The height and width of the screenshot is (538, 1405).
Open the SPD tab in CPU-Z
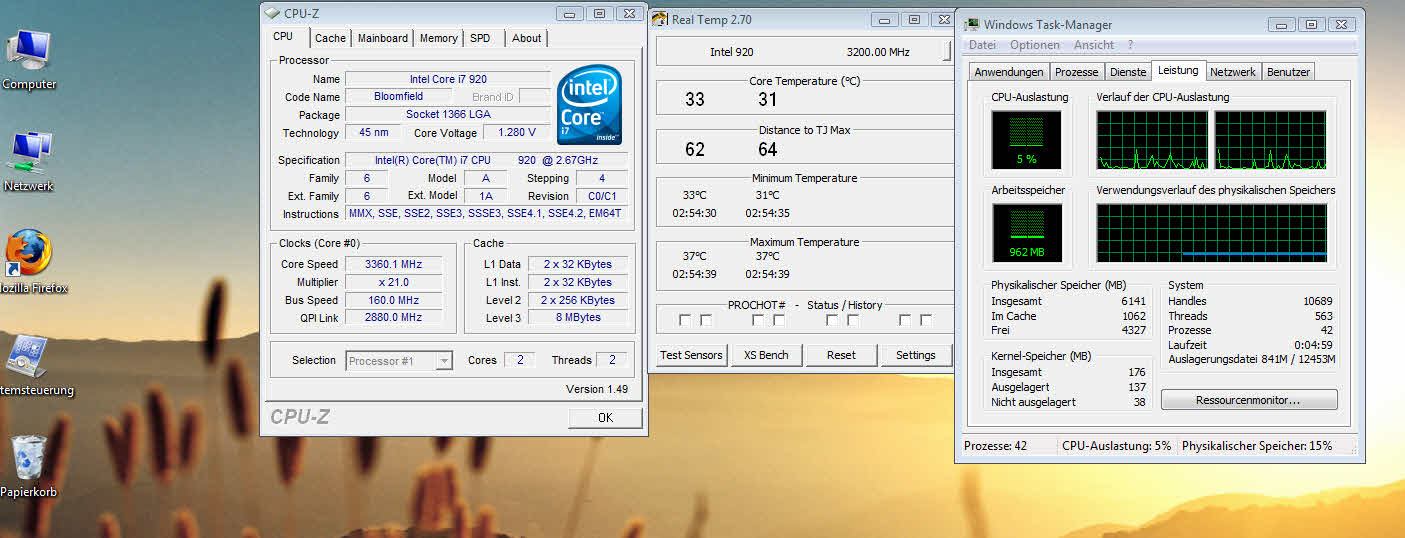tap(480, 38)
